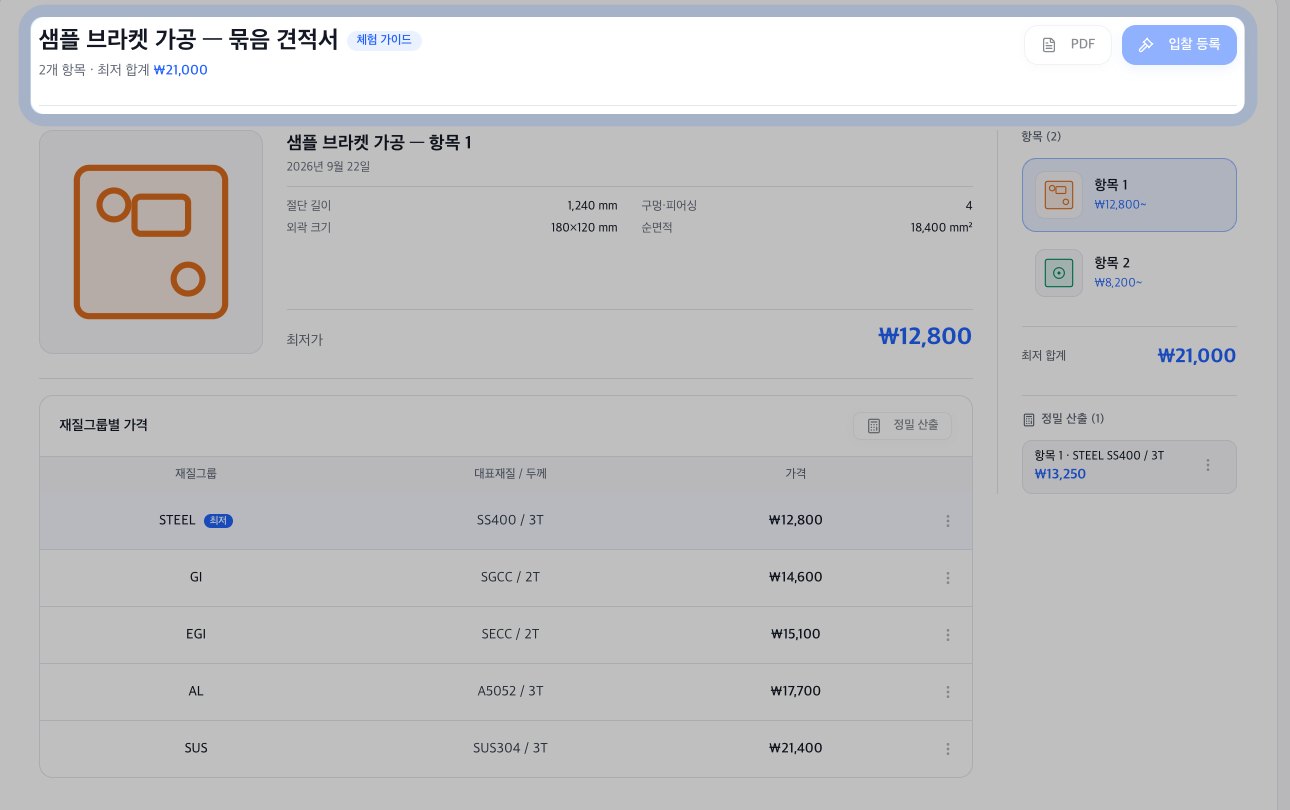The width and height of the screenshot is (1290, 810).
Task: Open more options for GI row
Action: [948, 578]
